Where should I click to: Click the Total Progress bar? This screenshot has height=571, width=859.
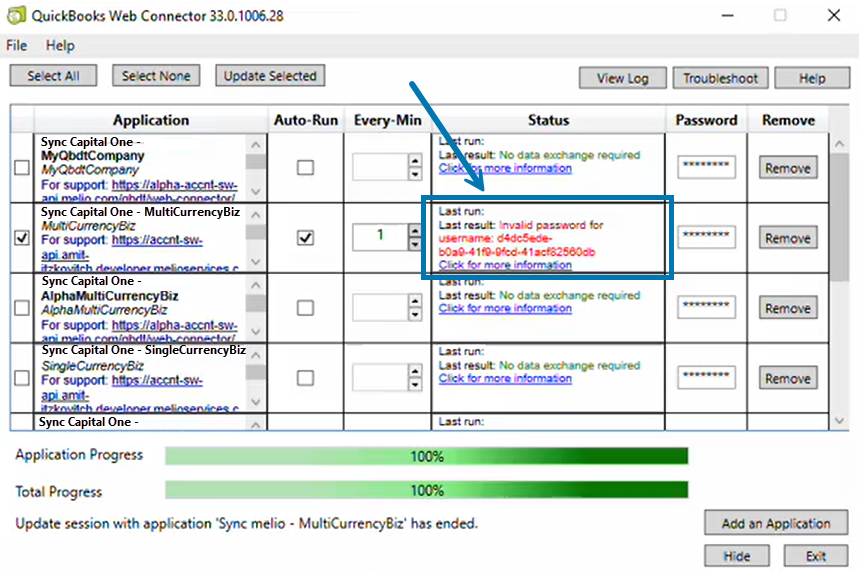(426, 490)
